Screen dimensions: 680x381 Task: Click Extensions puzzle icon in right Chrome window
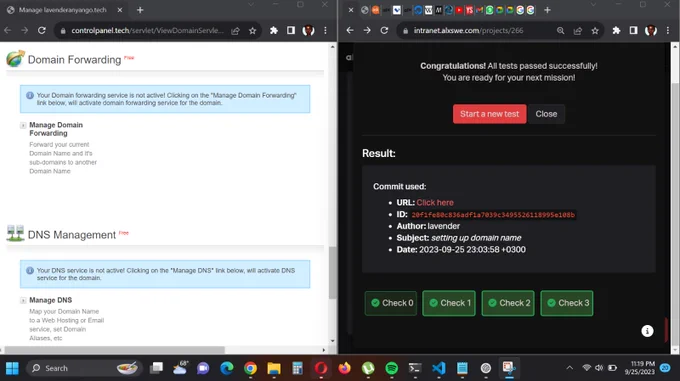click(x=616, y=30)
